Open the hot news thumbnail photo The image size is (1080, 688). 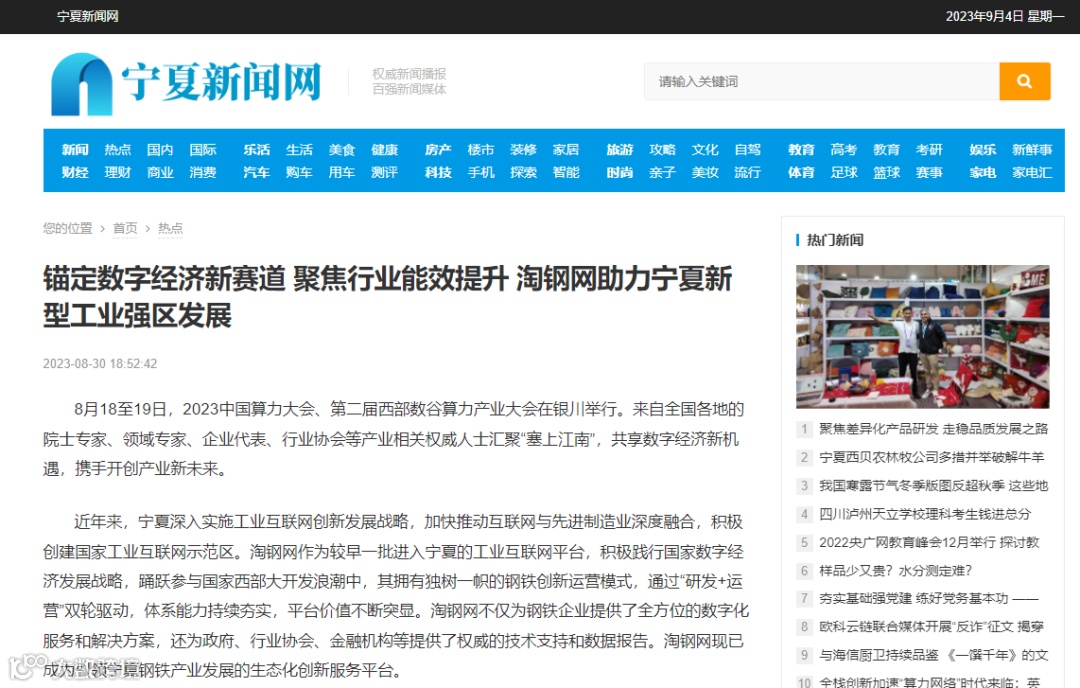pos(922,337)
